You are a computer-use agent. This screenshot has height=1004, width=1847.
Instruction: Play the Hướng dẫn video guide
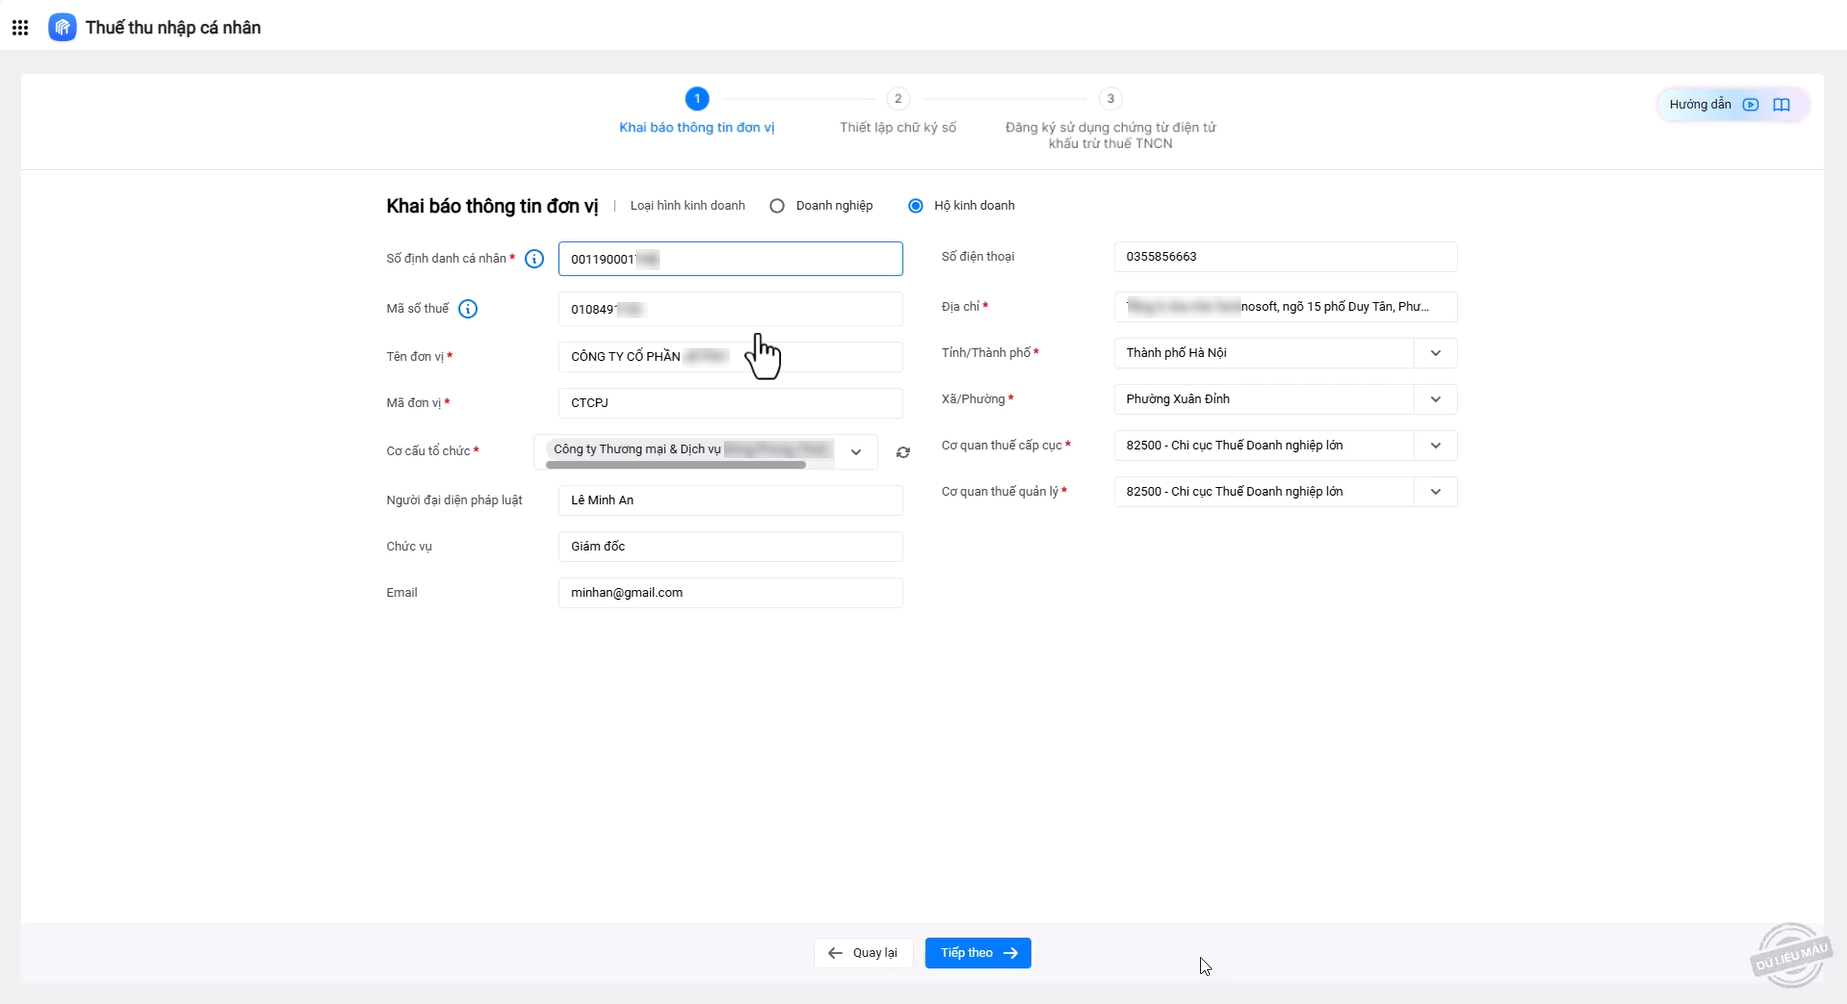tap(1750, 105)
